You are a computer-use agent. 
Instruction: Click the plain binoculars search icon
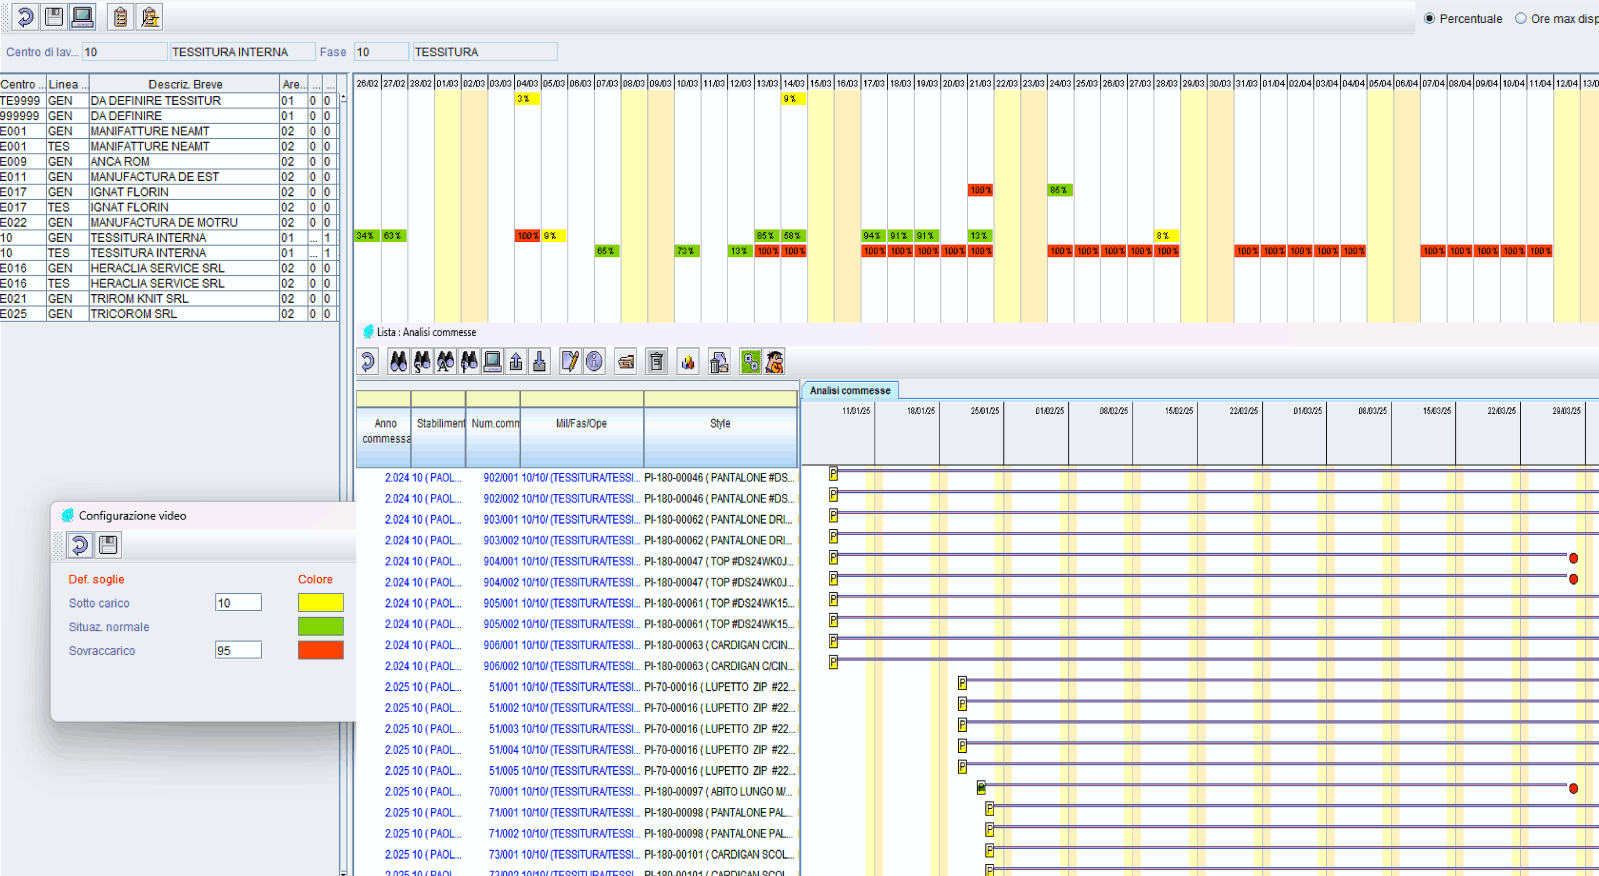(398, 362)
